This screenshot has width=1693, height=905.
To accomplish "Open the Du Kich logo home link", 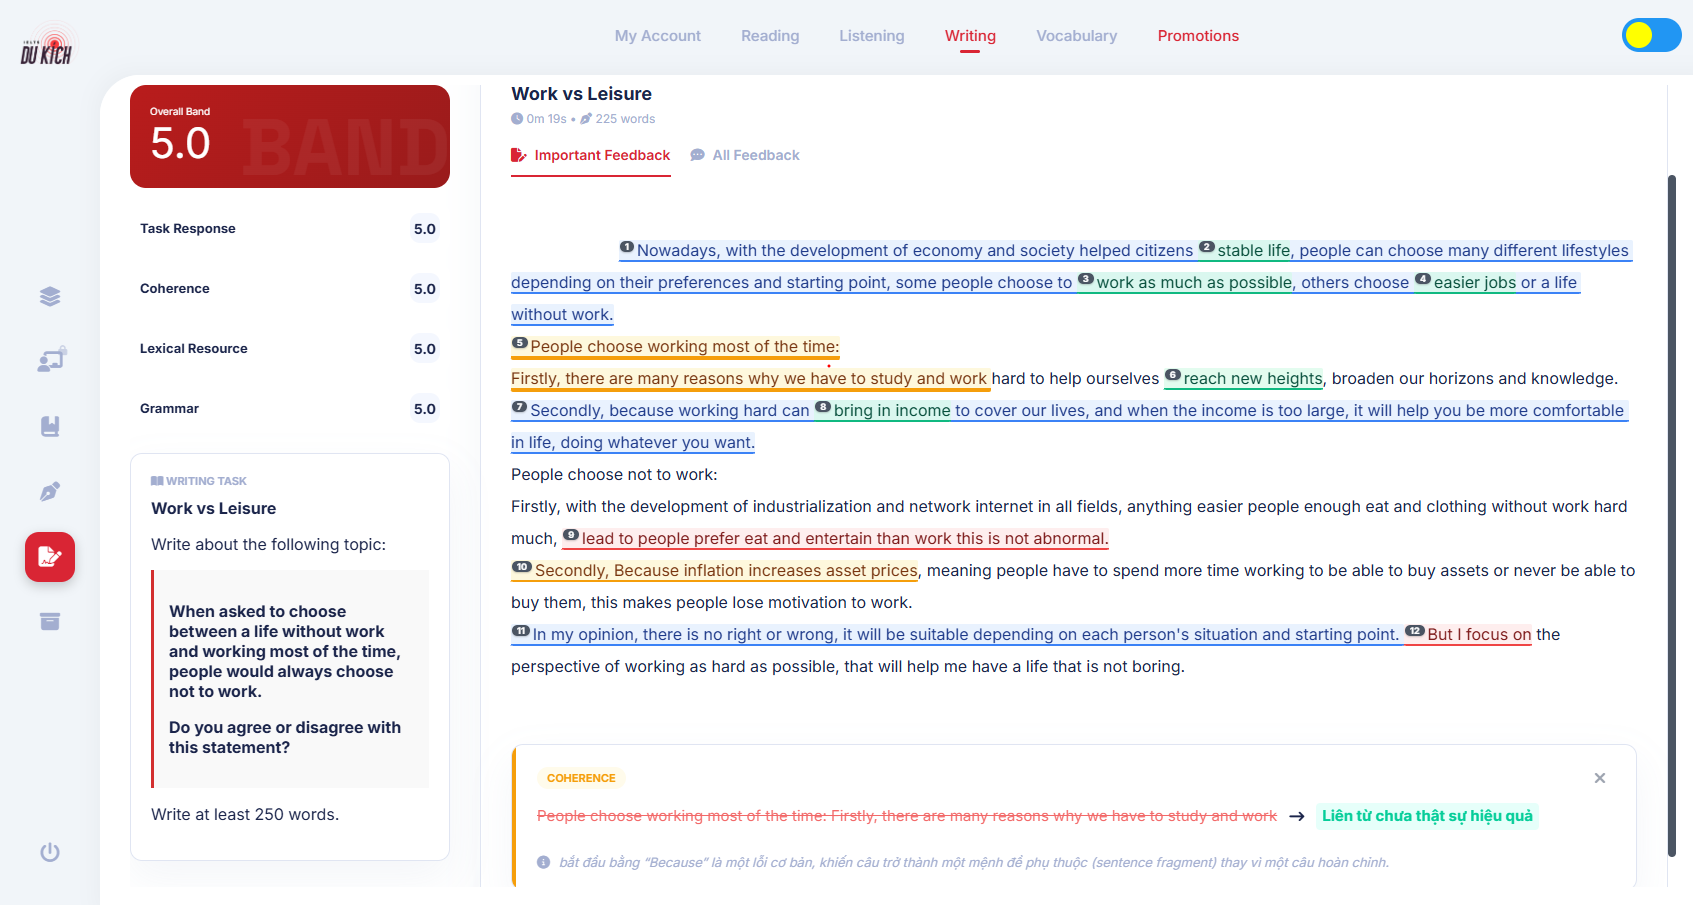I will (x=46, y=46).
